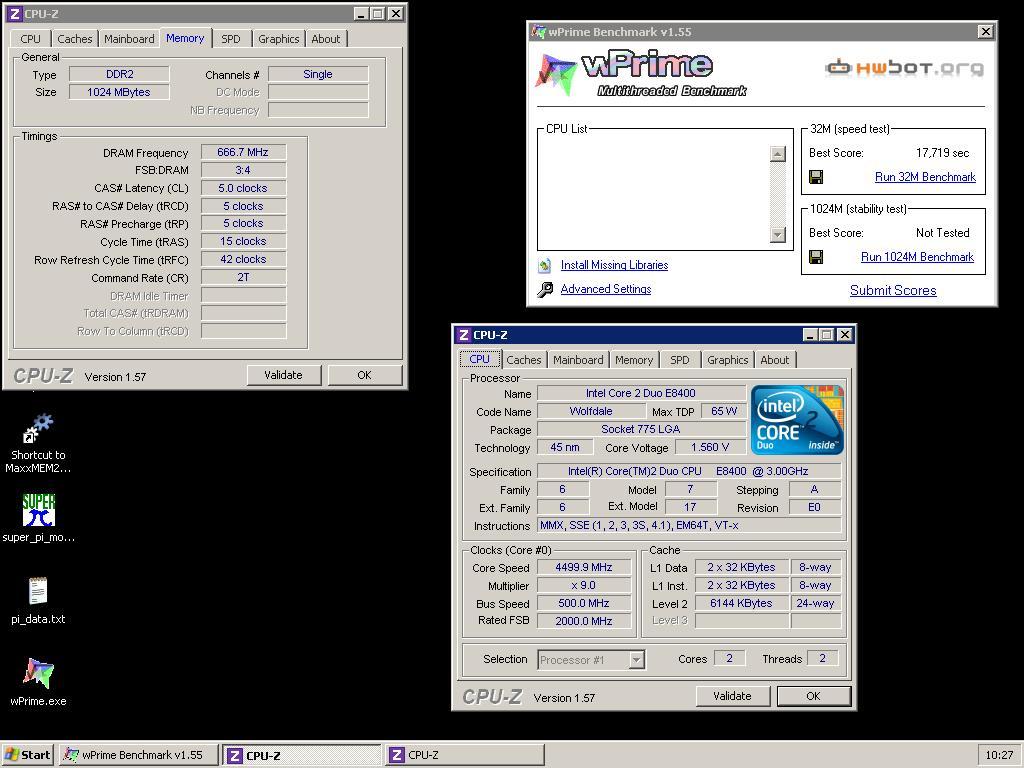Screen dimensions: 1024x768
Task: Click the CPU-Z title bar icon of Memory window
Action: [15, 14]
